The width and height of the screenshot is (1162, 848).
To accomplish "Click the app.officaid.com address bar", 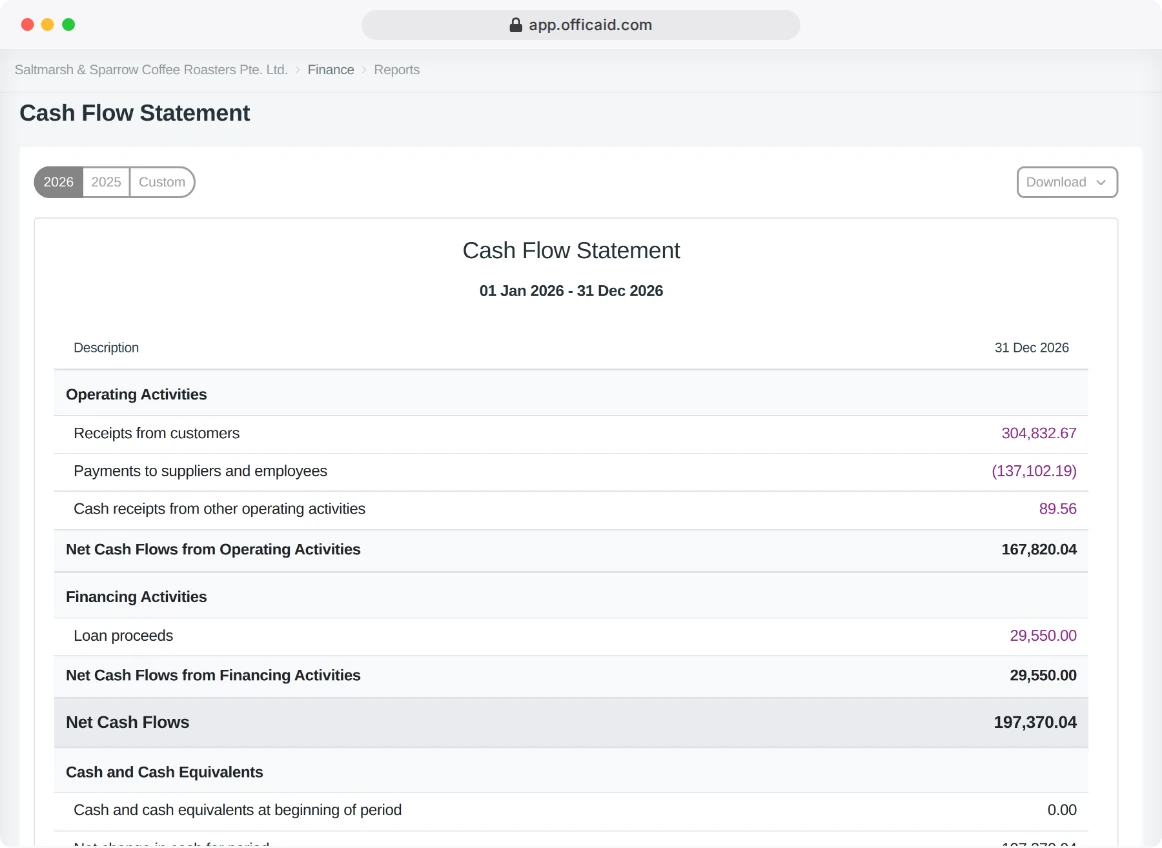I will pyautogui.click(x=581, y=25).
